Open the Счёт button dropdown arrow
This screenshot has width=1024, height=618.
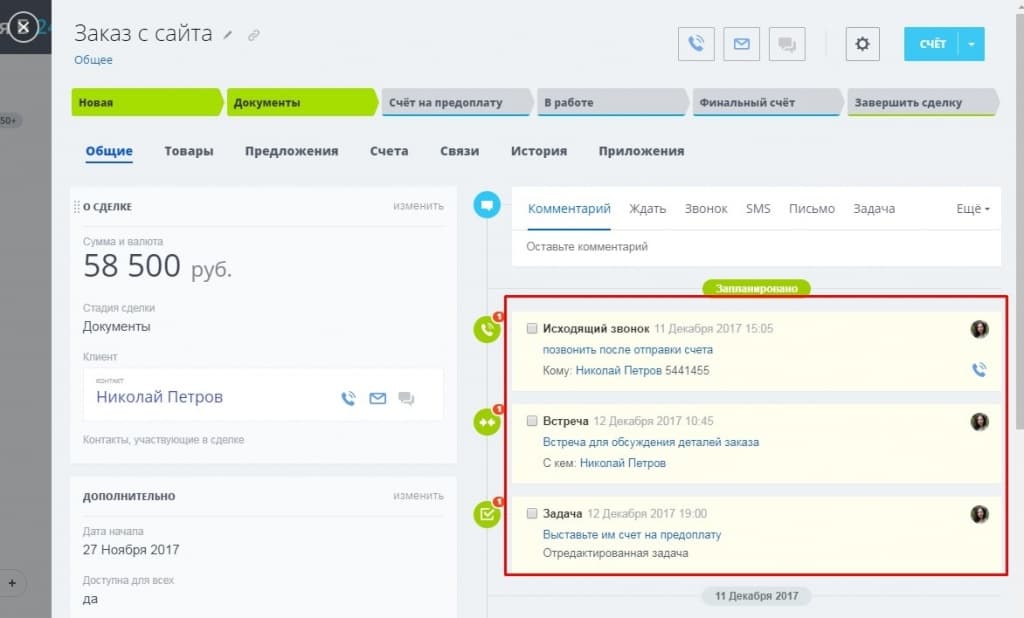(971, 44)
